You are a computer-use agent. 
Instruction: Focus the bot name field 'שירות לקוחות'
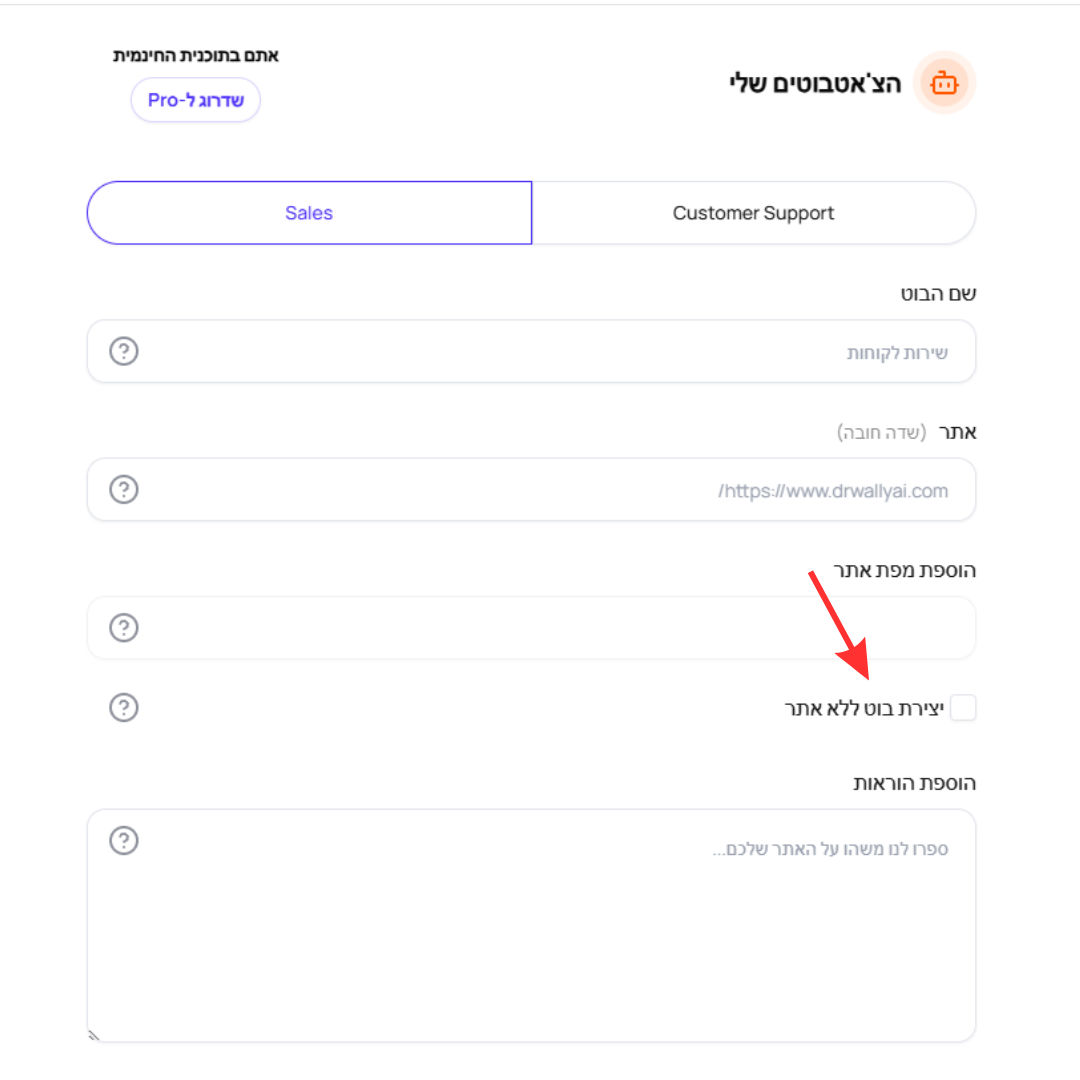(531, 351)
